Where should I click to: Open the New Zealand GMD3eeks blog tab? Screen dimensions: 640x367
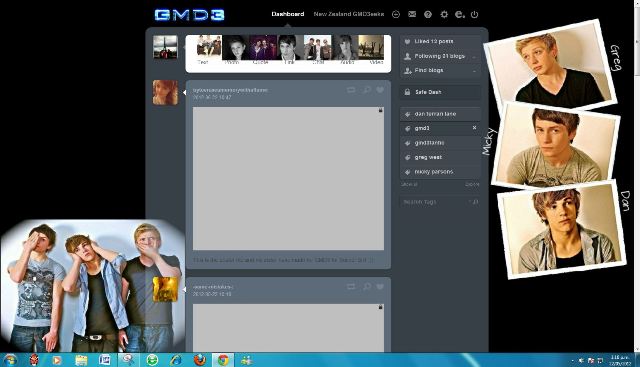pyautogui.click(x=349, y=14)
